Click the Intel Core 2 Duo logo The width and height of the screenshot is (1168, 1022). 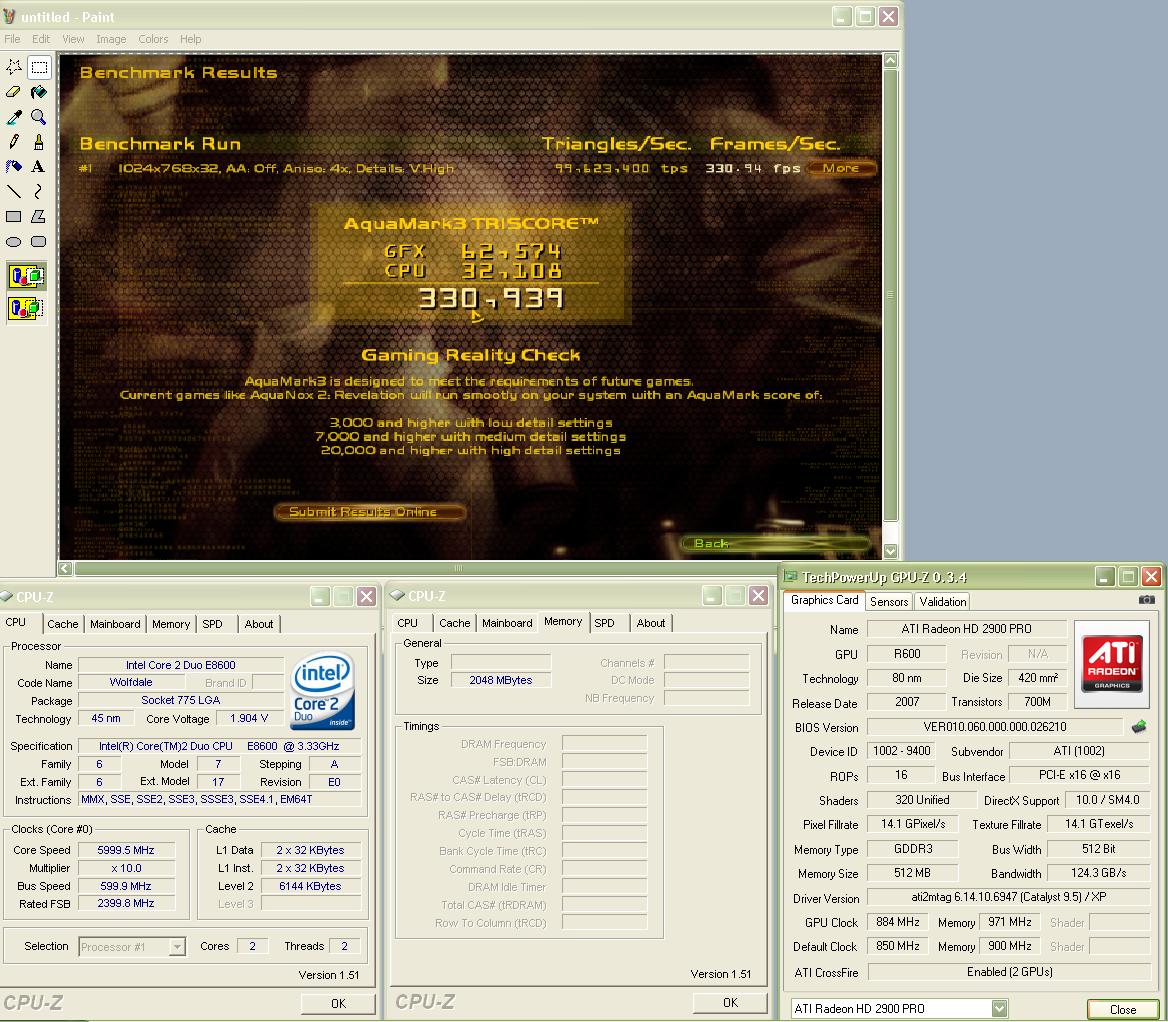click(323, 692)
